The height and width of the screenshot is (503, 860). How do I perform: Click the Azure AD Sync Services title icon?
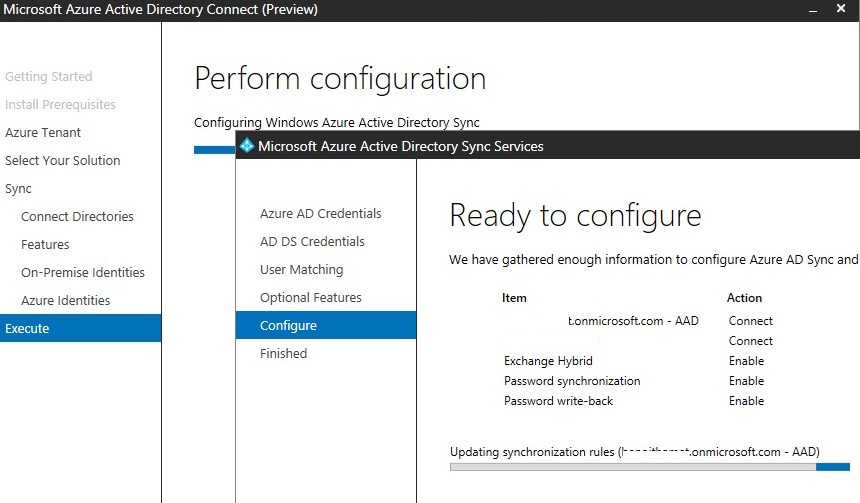click(247, 146)
